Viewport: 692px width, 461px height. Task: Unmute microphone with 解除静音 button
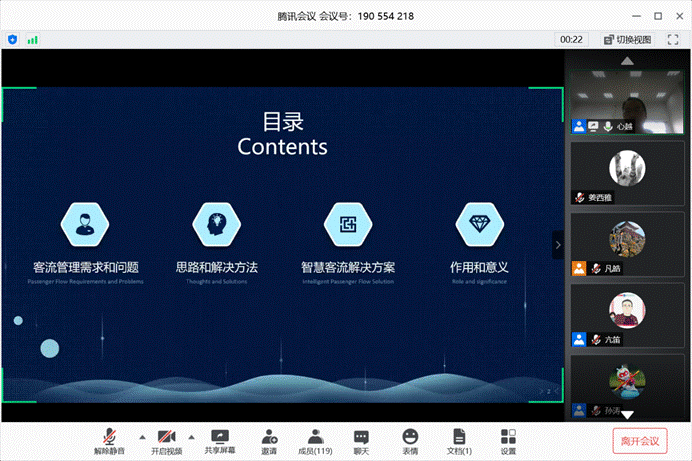click(113, 440)
